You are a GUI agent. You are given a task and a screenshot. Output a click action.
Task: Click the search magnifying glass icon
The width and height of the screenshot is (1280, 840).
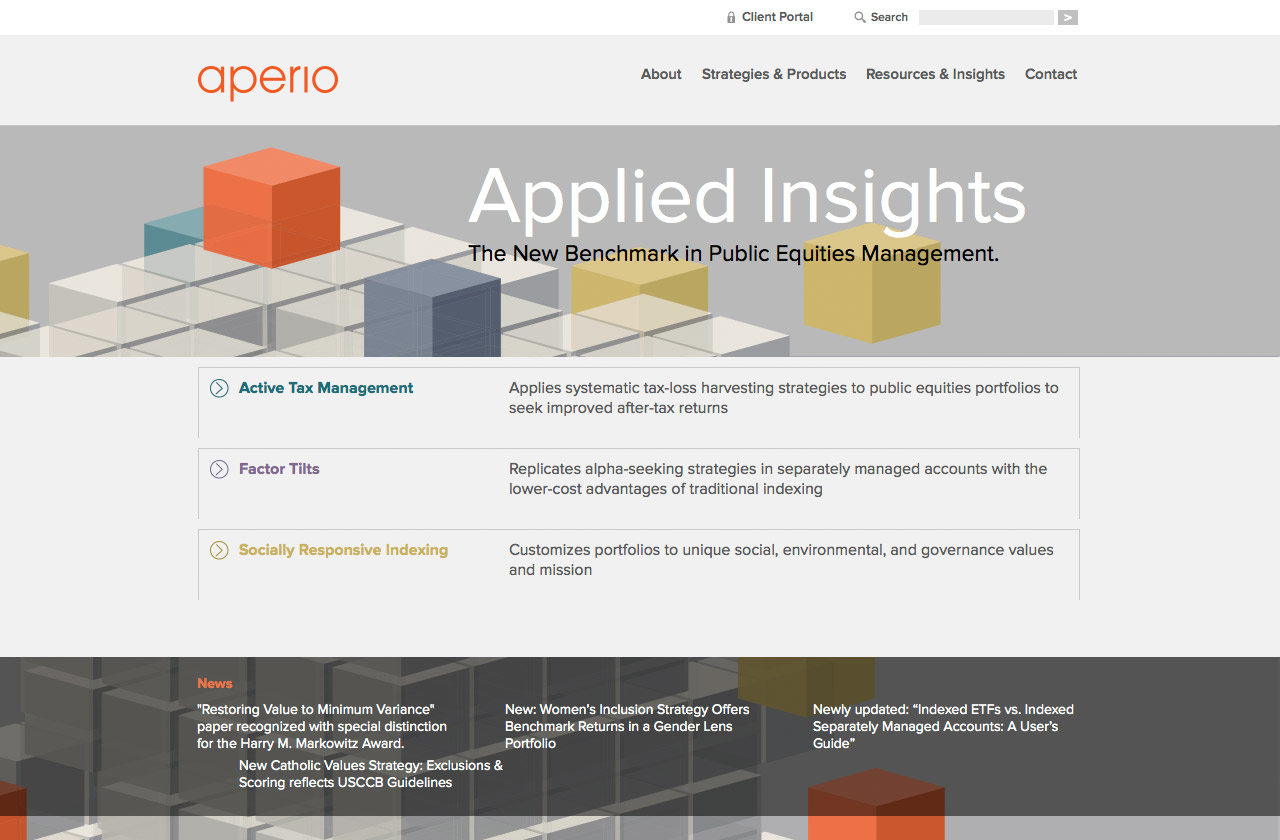pyautogui.click(x=859, y=17)
